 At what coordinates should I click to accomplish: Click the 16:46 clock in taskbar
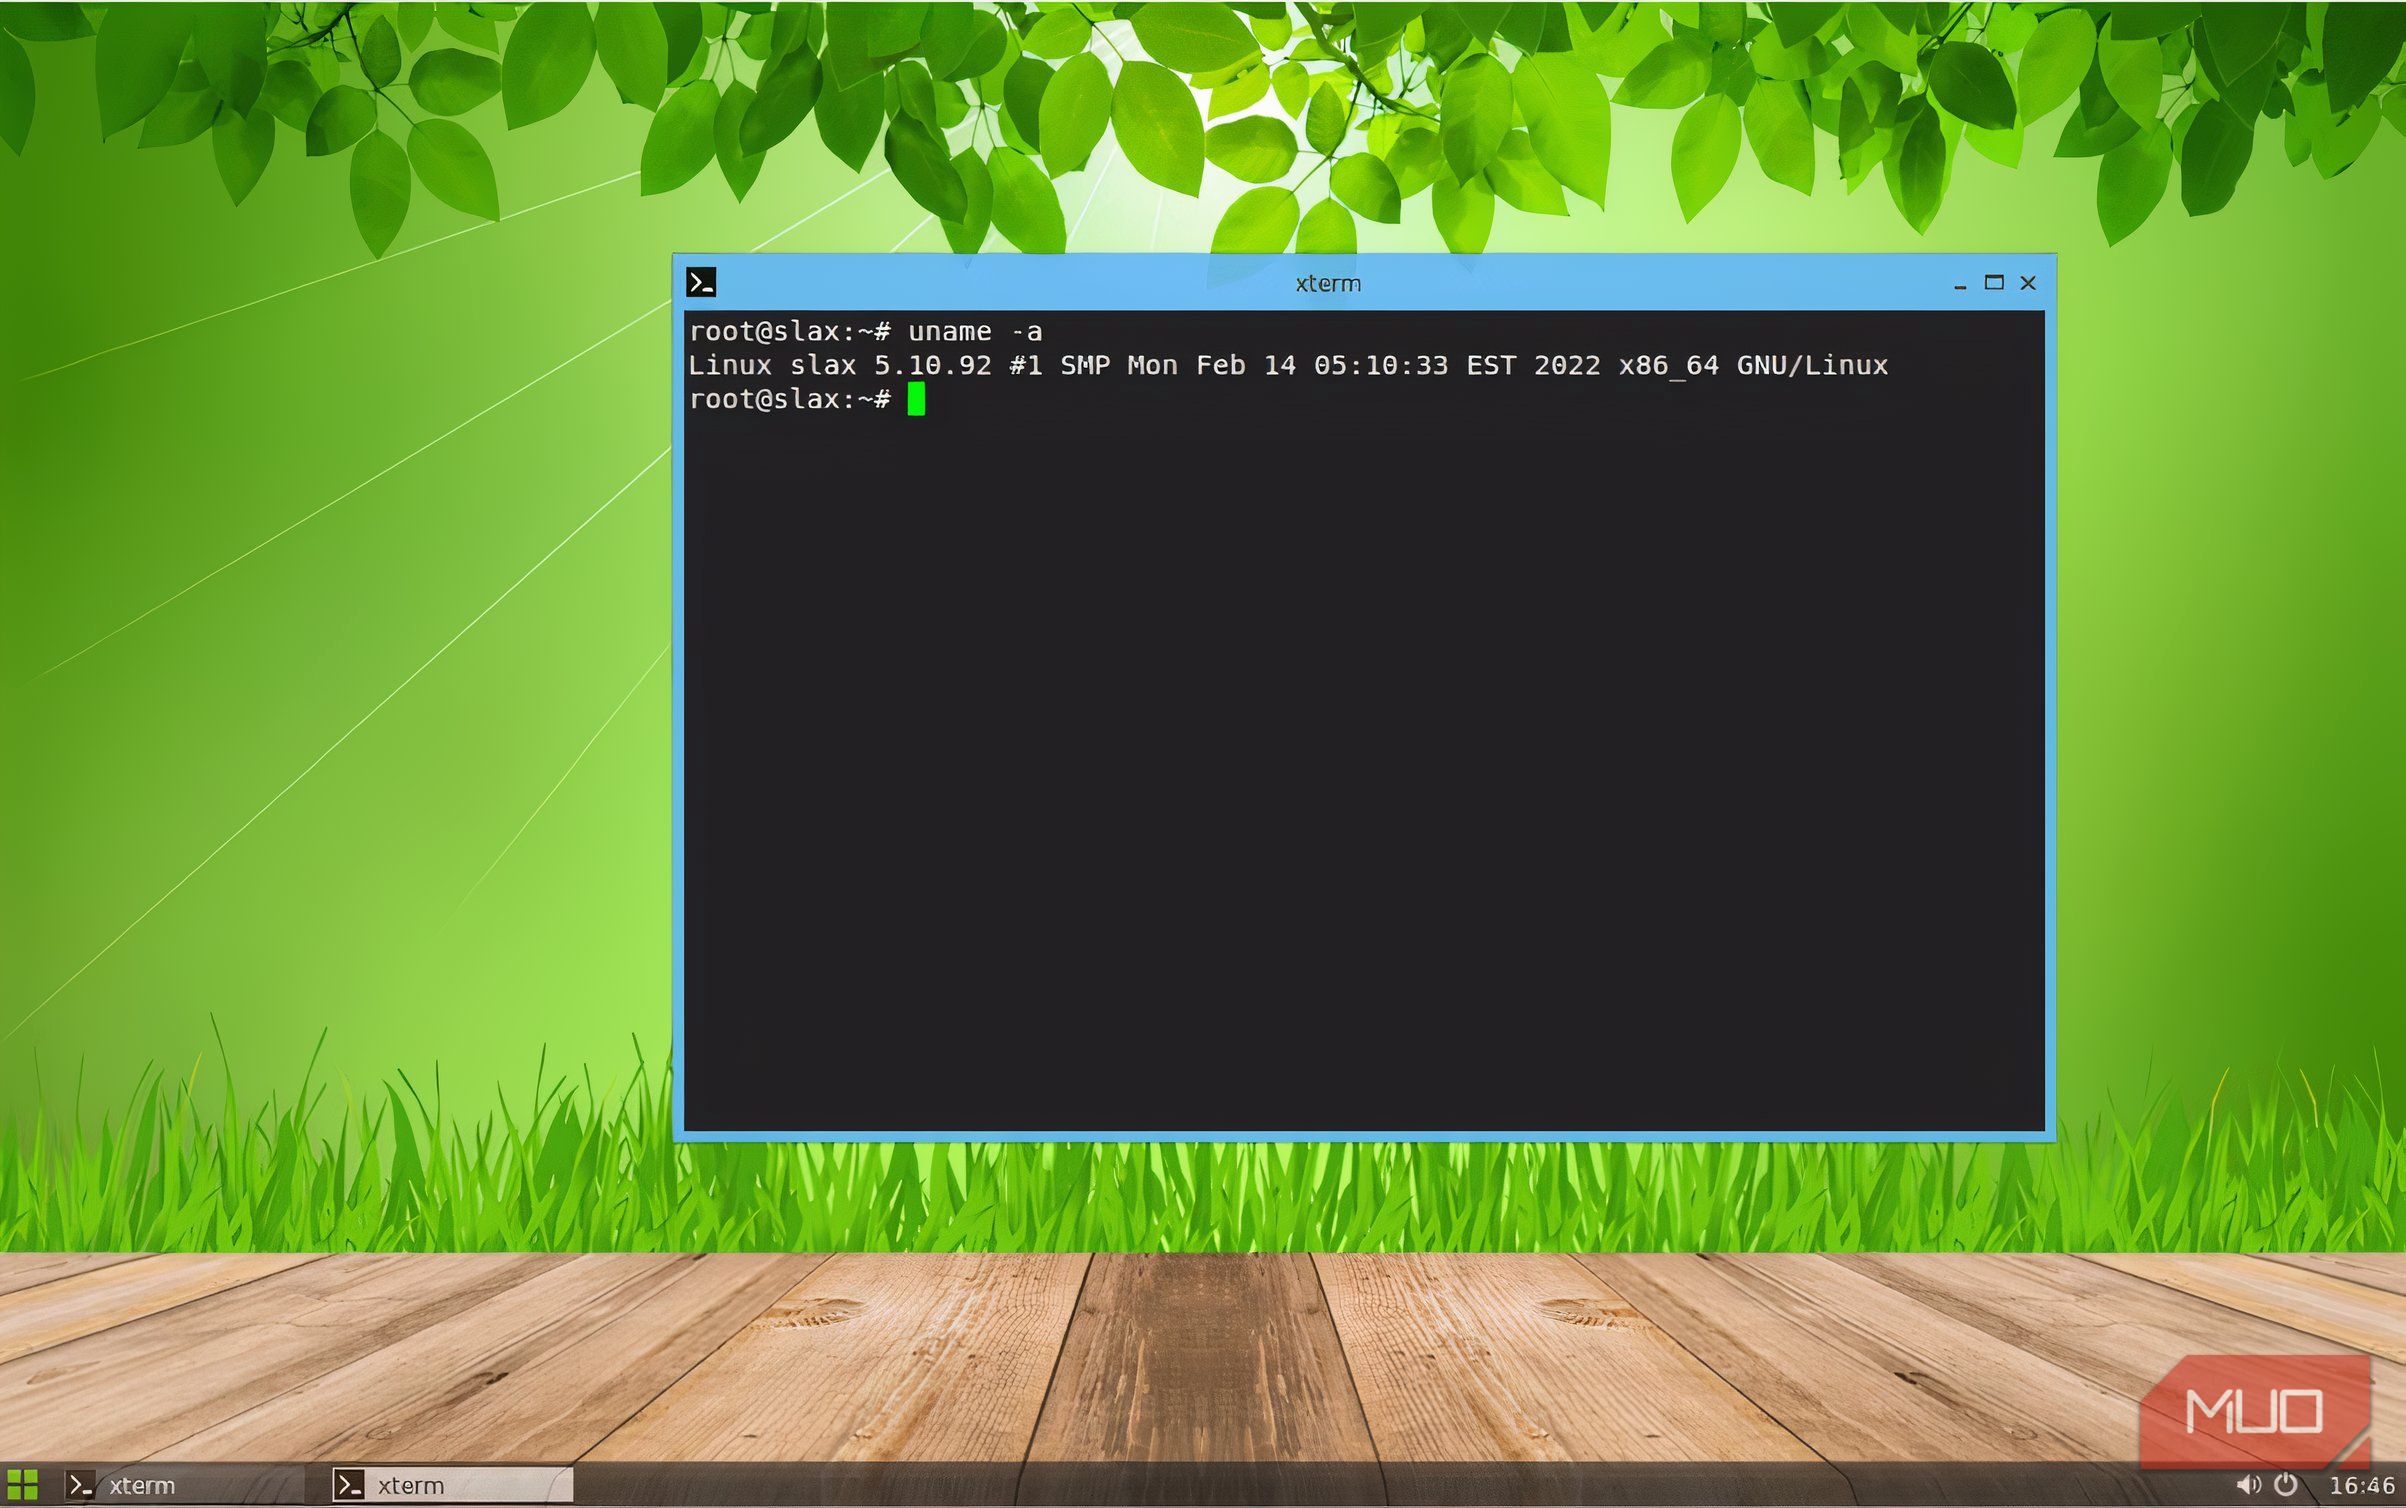2362,1486
